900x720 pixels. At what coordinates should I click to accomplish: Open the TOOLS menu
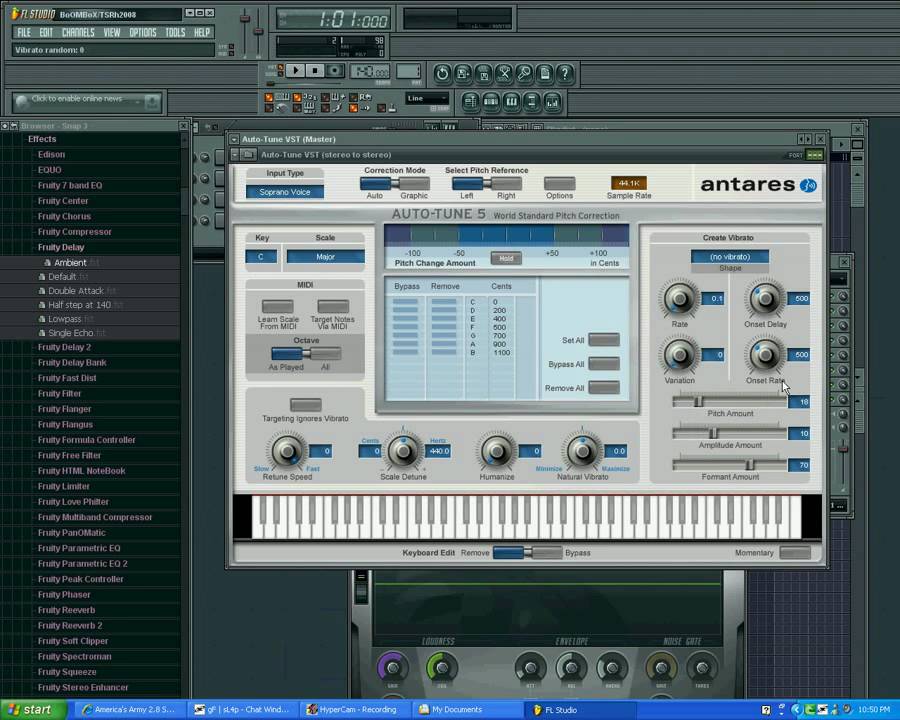[175, 32]
